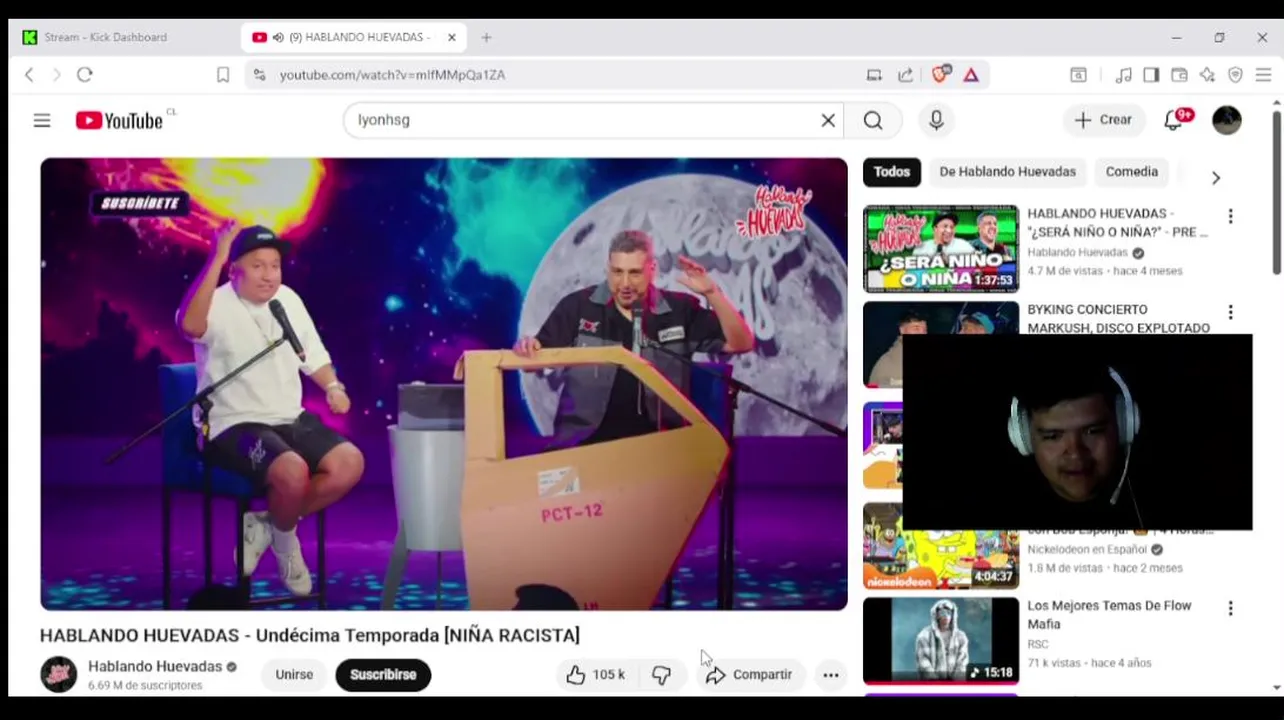Reload the page in the browser
The image size is (1284, 720).
pyautogui.click(x=85, y=75)
